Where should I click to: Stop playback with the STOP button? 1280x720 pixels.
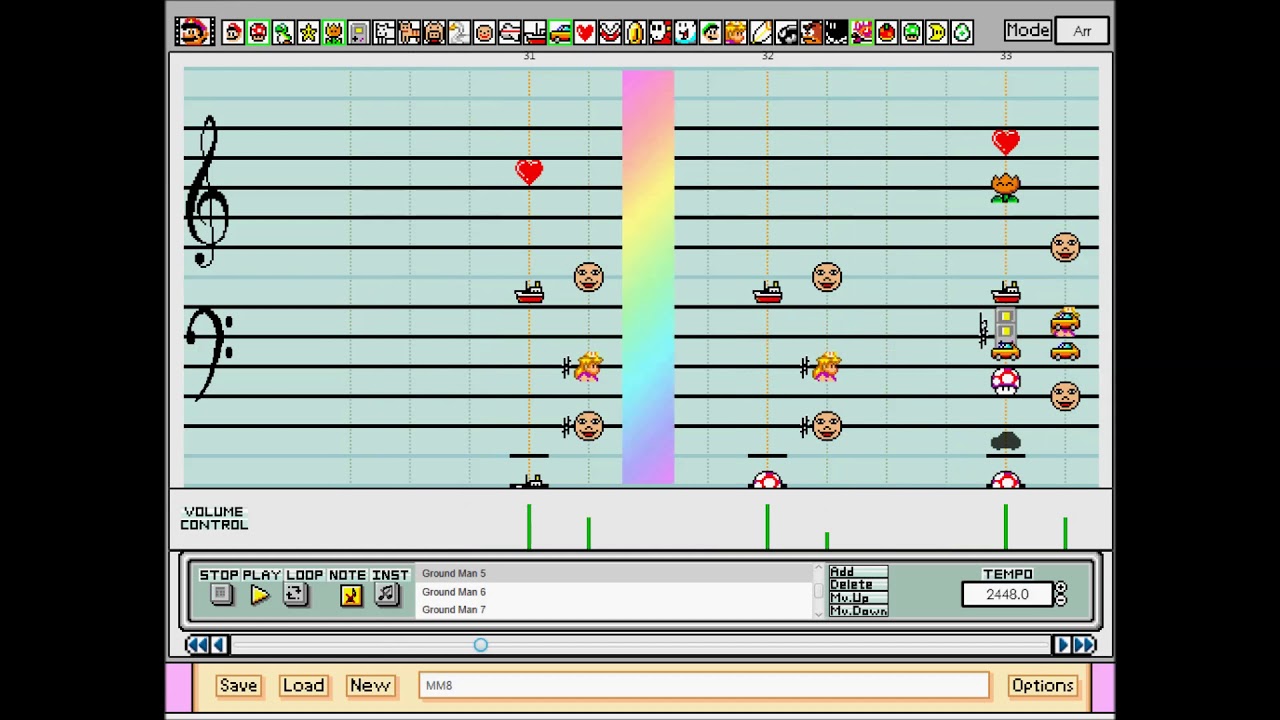221,594
